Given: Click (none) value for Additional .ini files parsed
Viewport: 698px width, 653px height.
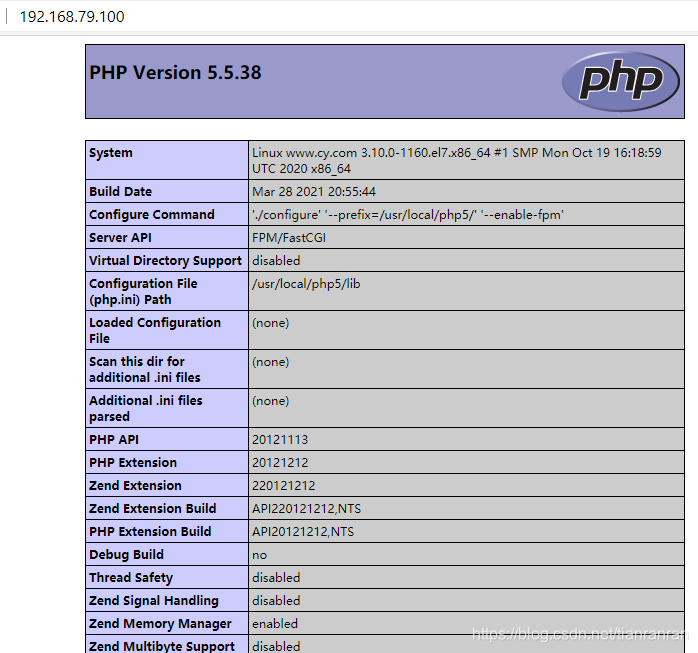Looking at the screenshot, I should pos(271,401).
